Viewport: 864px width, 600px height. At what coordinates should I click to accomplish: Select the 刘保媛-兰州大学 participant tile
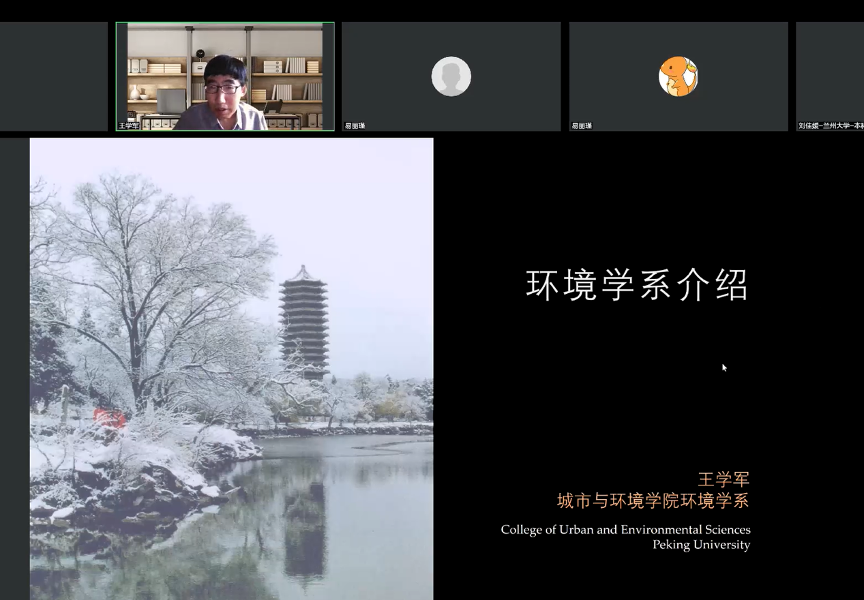click(830, 76)
